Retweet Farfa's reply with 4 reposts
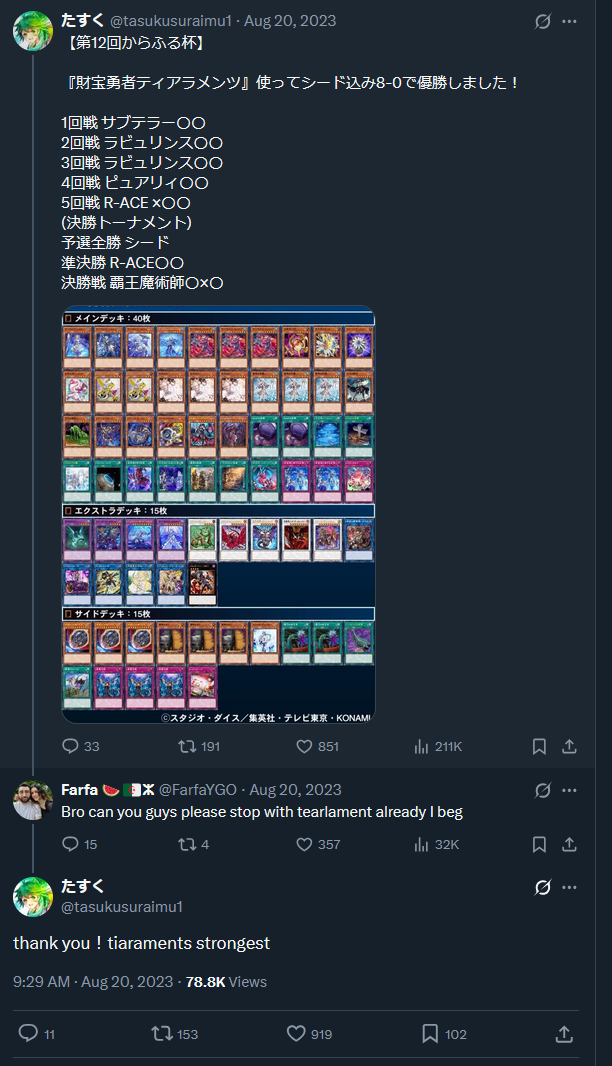 [193, 844]
